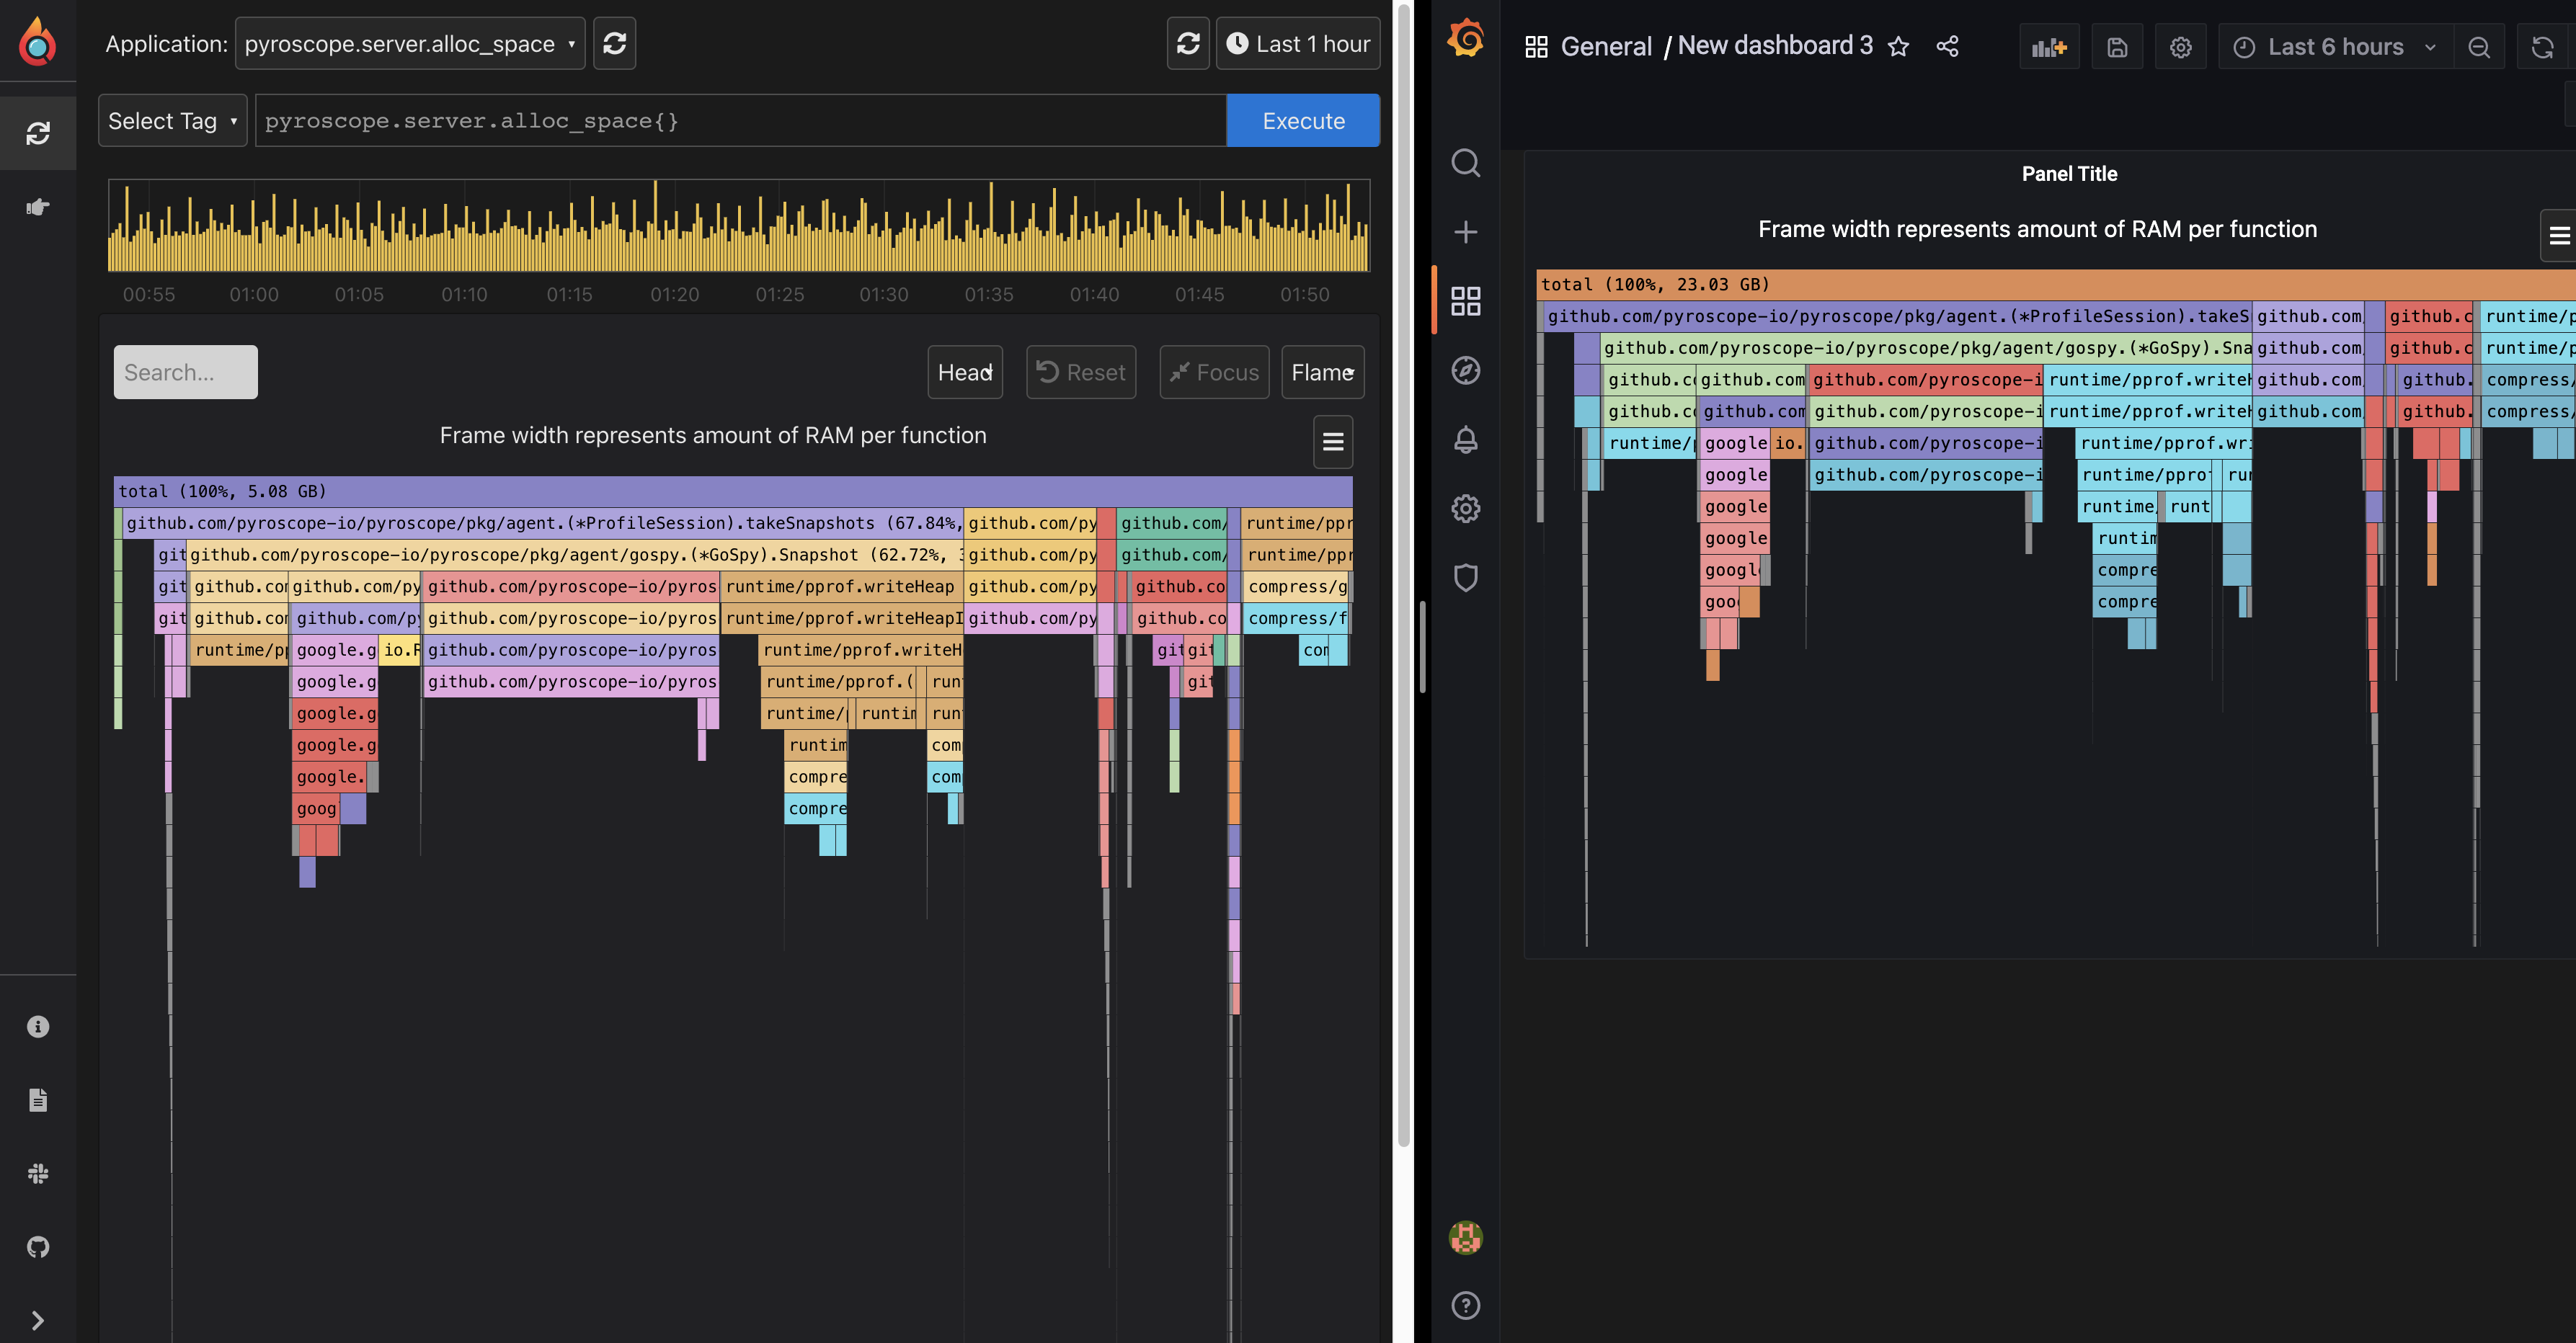
Task: Open the Last 6 hours time picker
Action: (2336, 47)
